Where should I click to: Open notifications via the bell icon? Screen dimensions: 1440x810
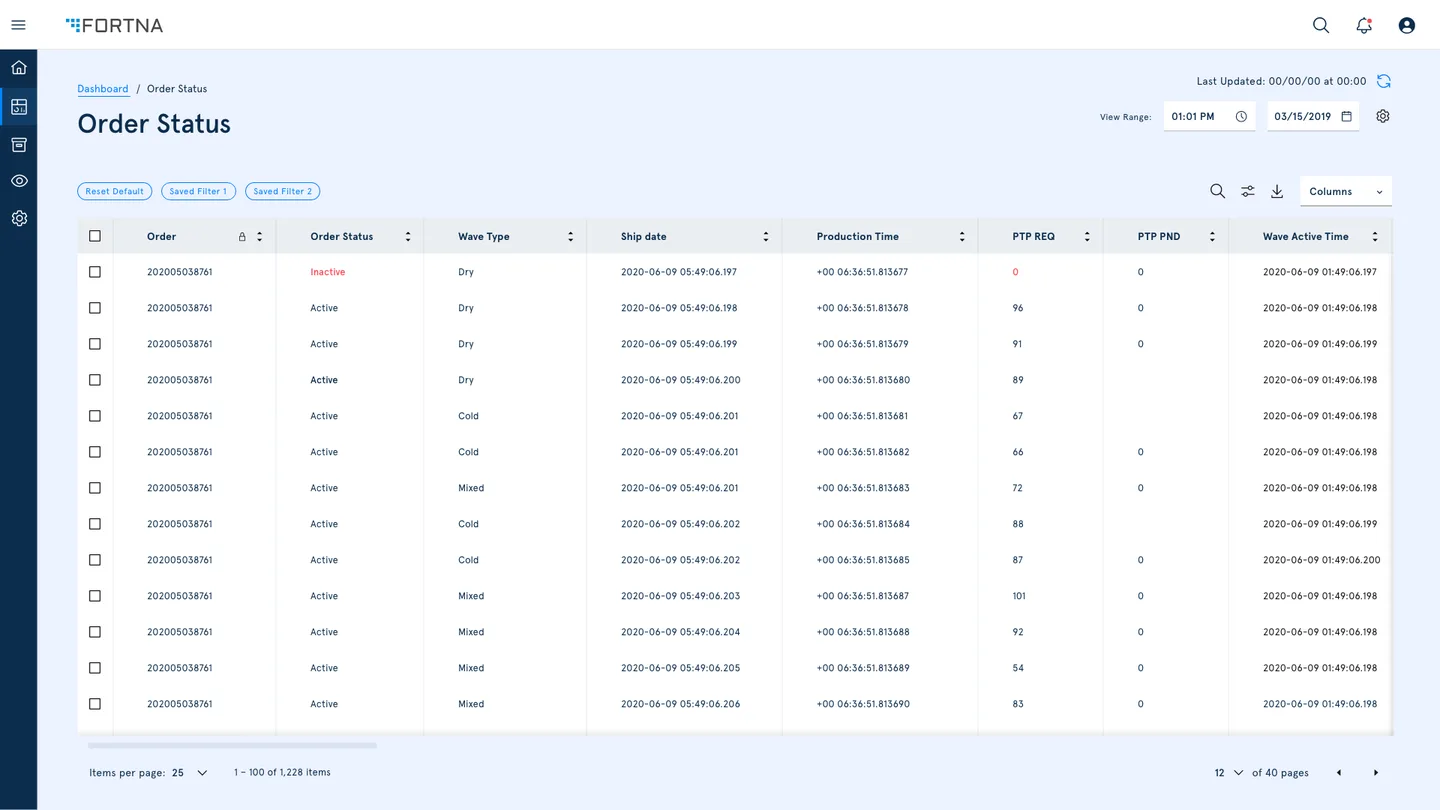click(x=1363, y=25)
